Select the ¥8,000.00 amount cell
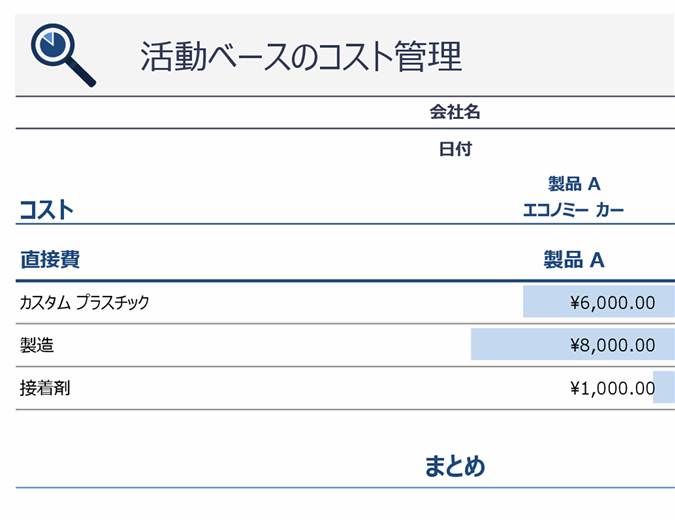This screenshot has width=675, height=520. pyautogui.click(x=612, y=346)
